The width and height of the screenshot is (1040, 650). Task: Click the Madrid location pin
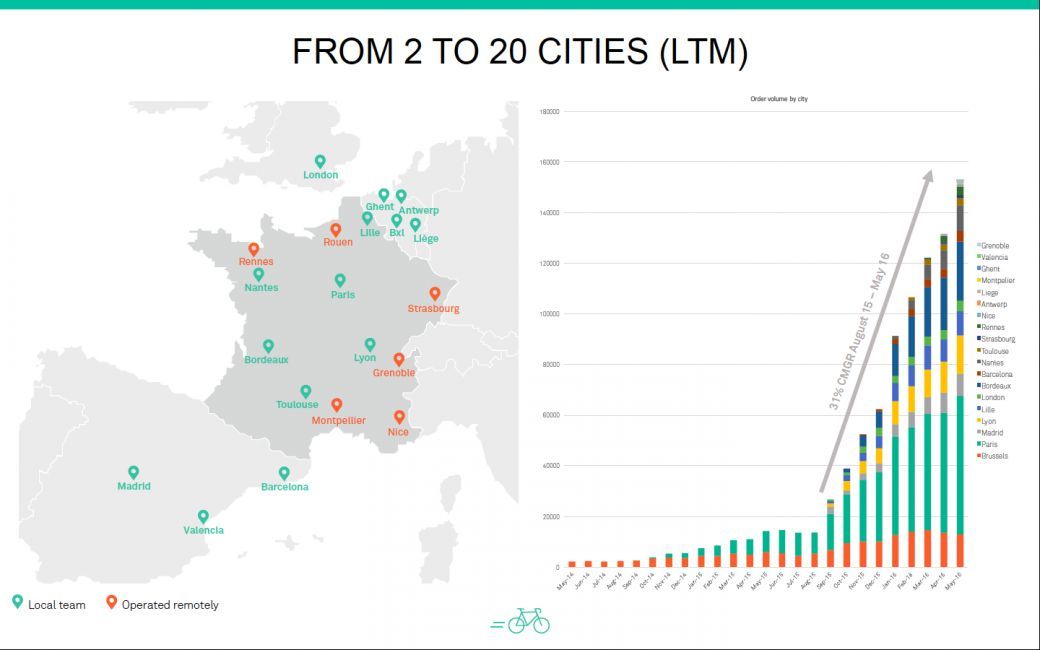coord(133,472)
